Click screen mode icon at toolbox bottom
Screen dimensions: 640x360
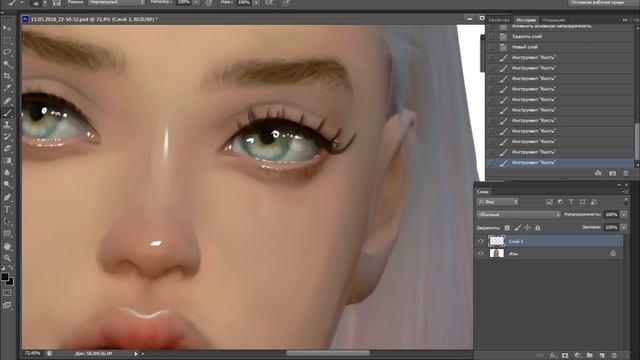(7, 305)
